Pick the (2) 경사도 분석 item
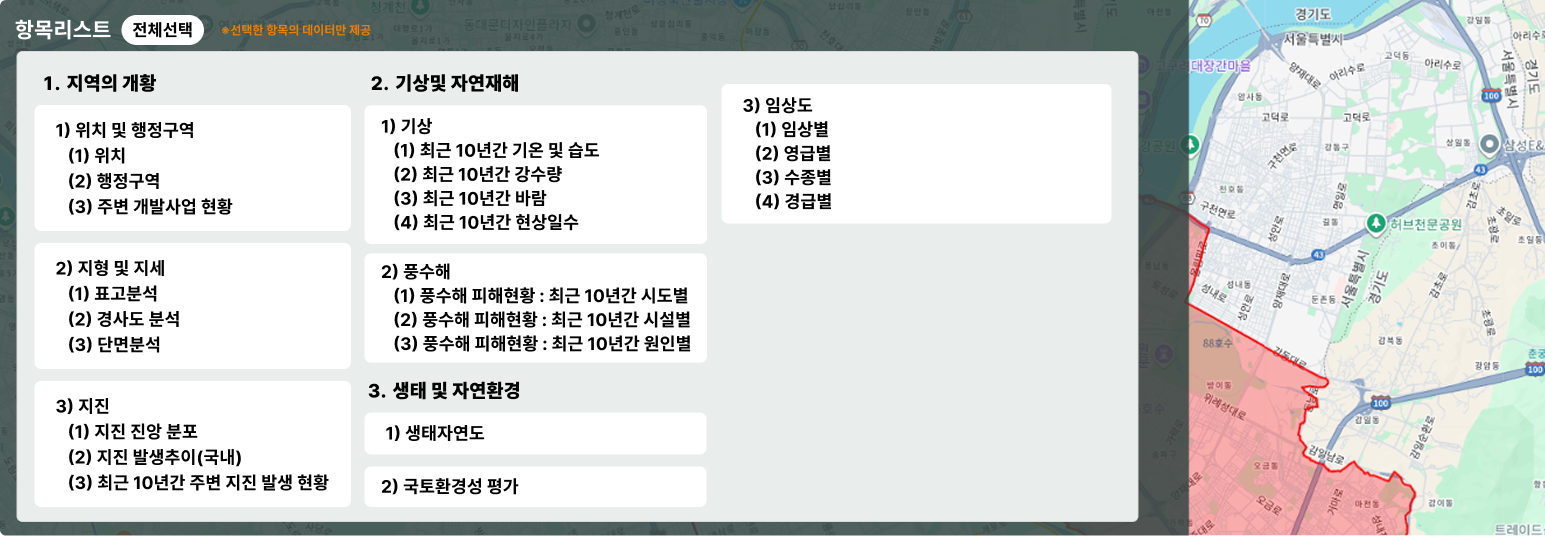Image resolution: width=1545 pixels, height=536 pixels. point(124,319)
